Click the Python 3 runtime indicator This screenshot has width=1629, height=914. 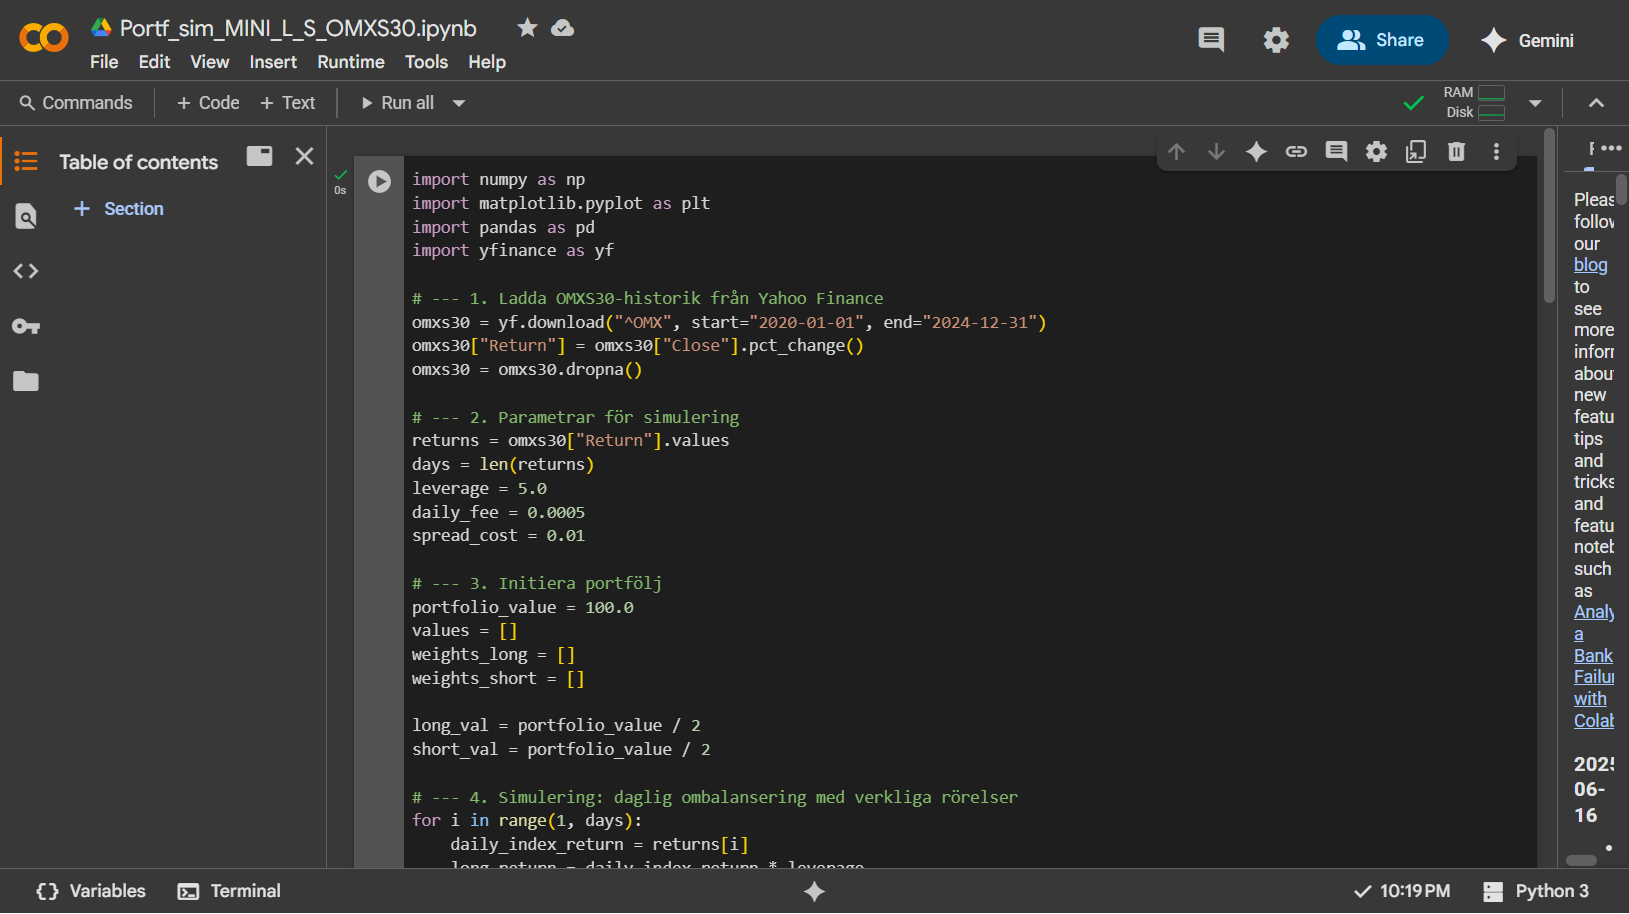coord(1536,891)
